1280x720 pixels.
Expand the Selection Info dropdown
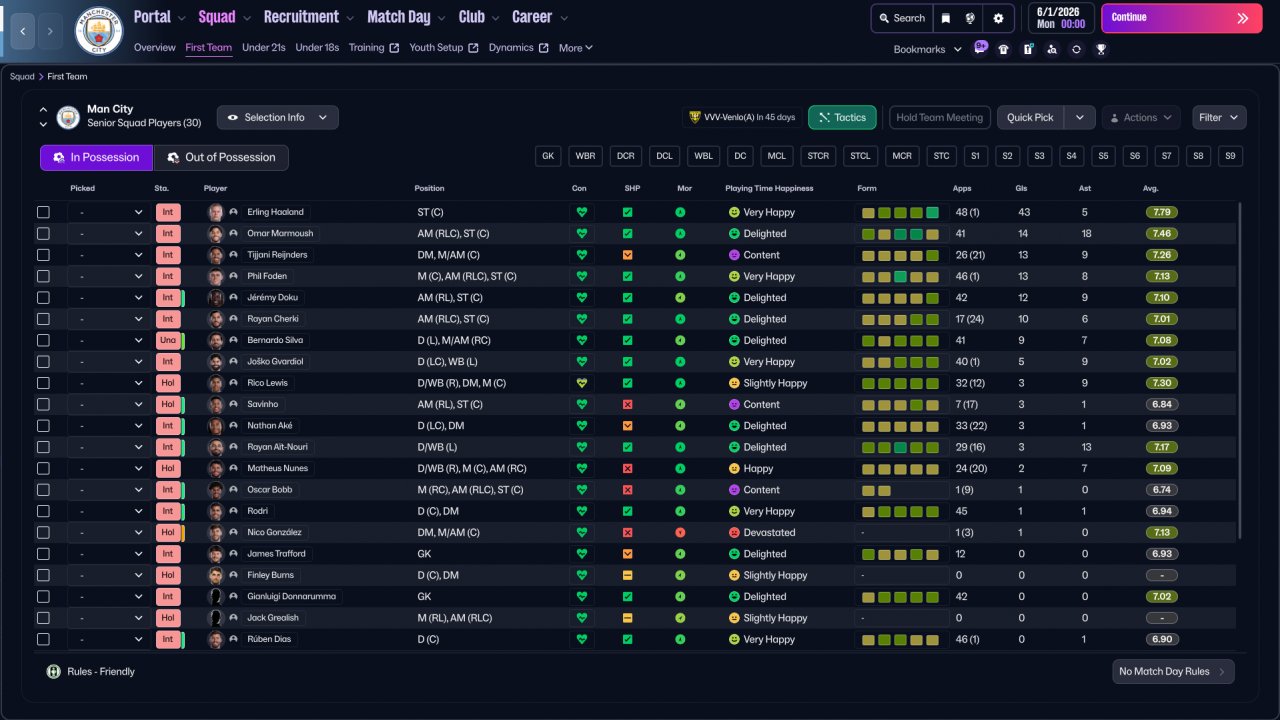(x=277, y=117)
